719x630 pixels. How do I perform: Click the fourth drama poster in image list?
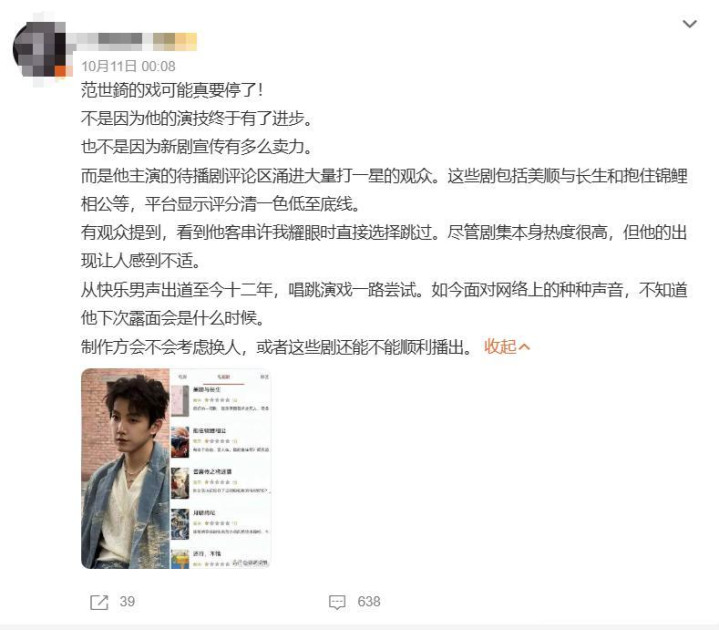tap(180, 524)
